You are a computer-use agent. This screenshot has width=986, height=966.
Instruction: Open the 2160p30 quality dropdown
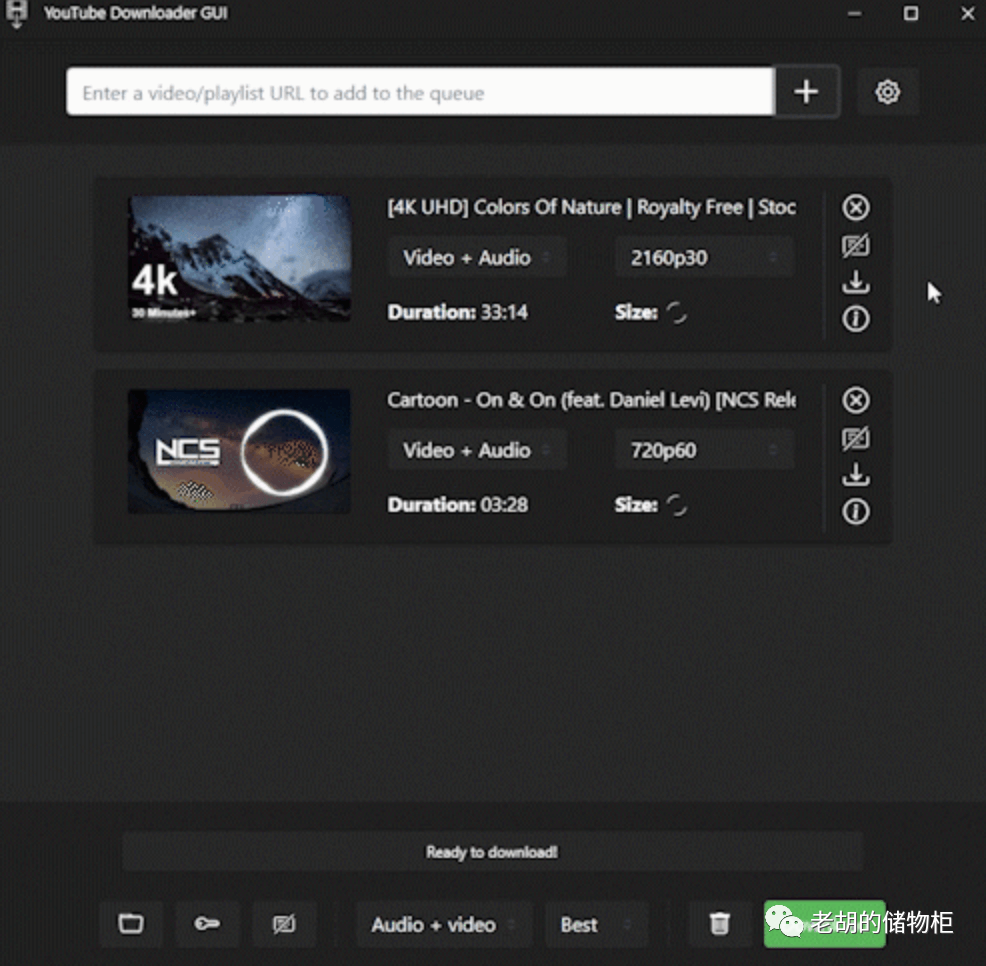point(704,258)
